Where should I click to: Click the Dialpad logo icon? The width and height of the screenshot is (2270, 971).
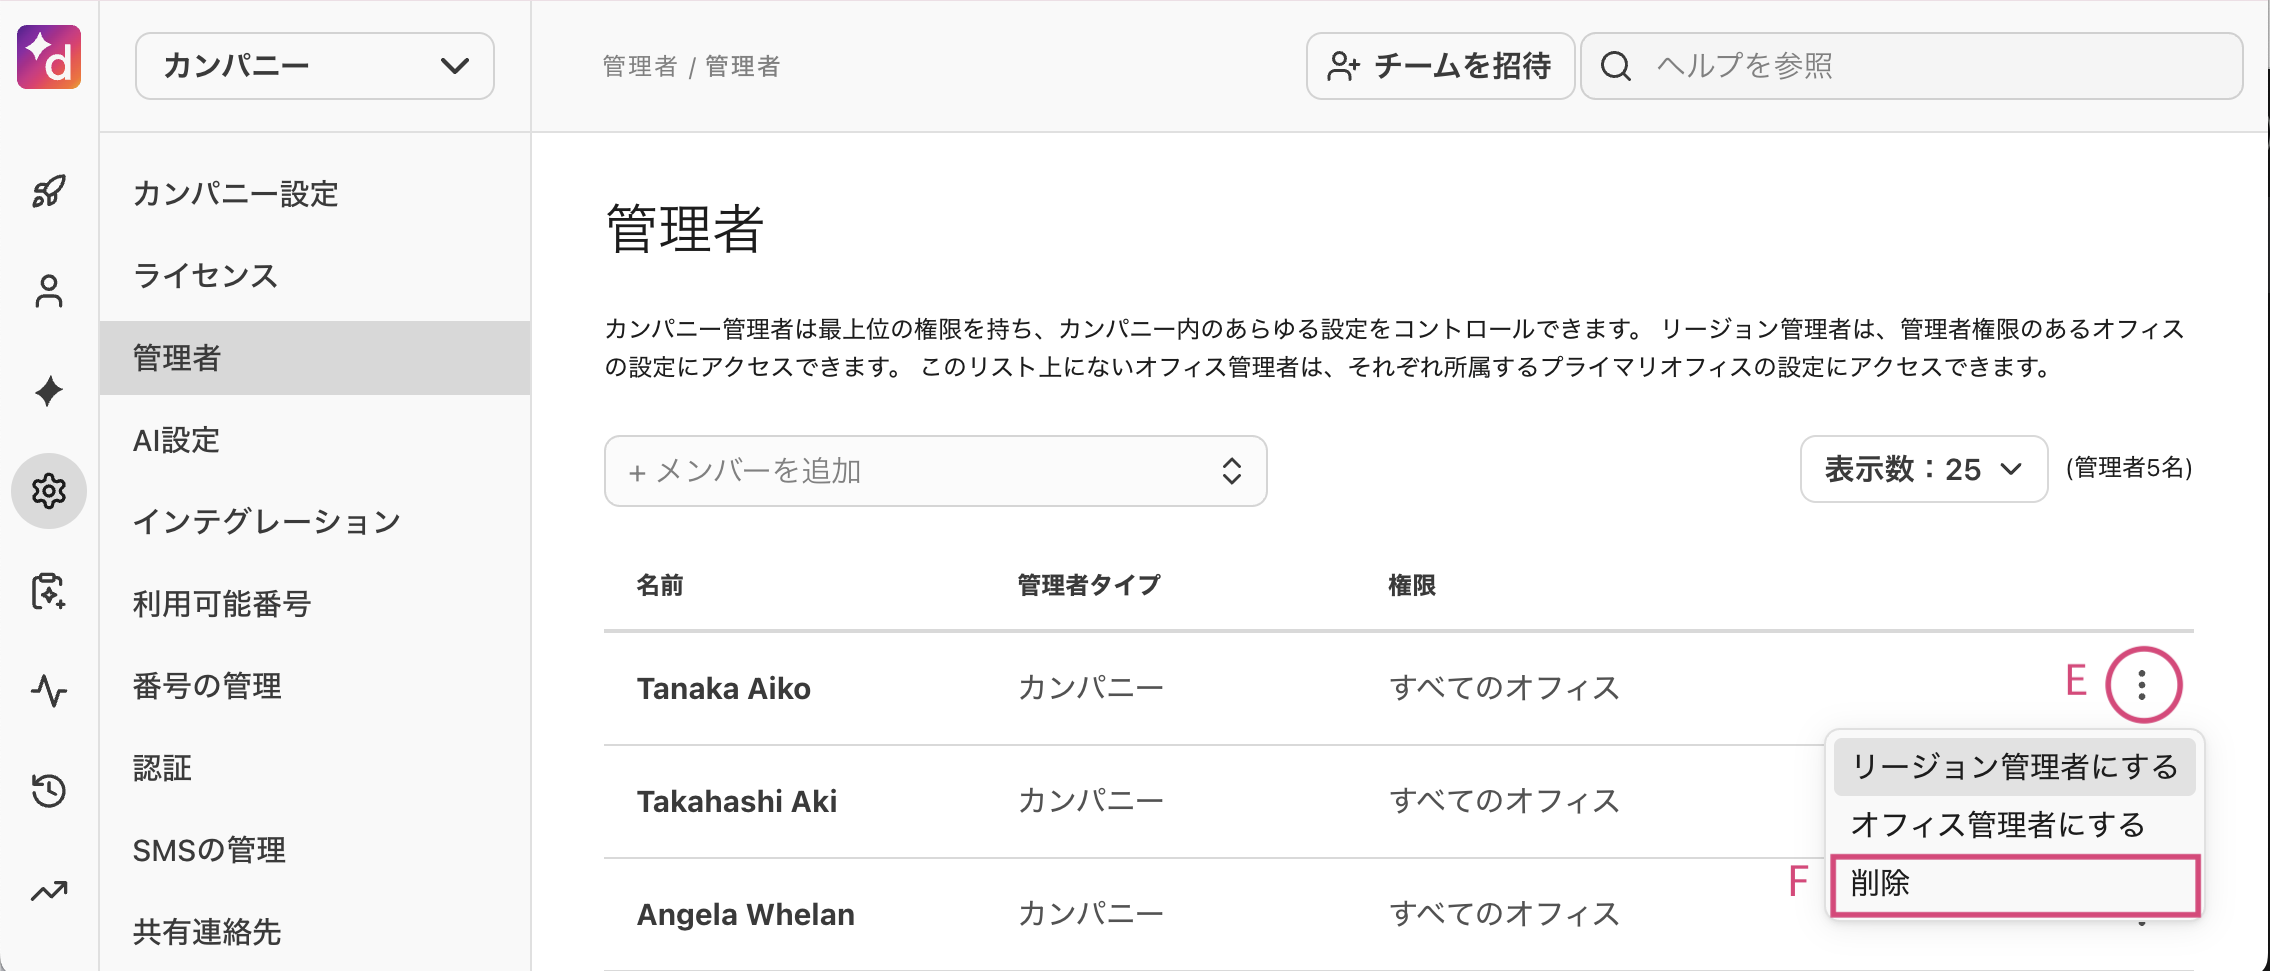click(x=49, y=58)
